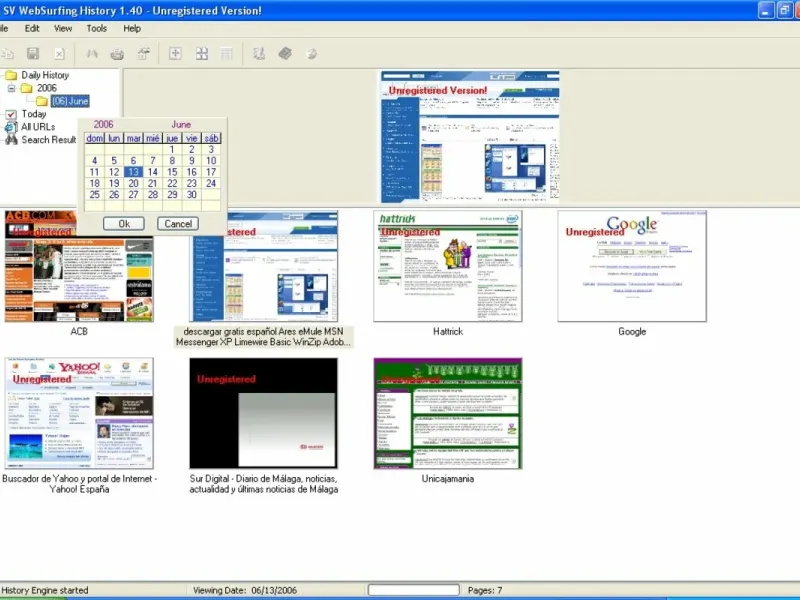Viewport: 800px width, 600px height.
Task: Pick June 28 in the calendar
Action: coord(153,194)
